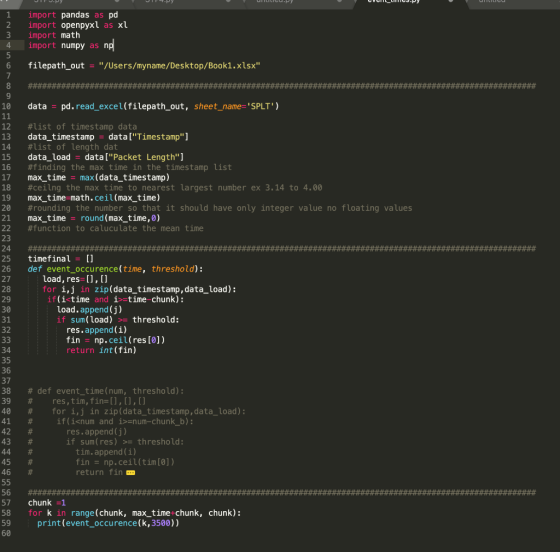Click "sum(load) >= threshold:" on line 31
The height and width of the screenshot is (552, 560).
(125, 320)
